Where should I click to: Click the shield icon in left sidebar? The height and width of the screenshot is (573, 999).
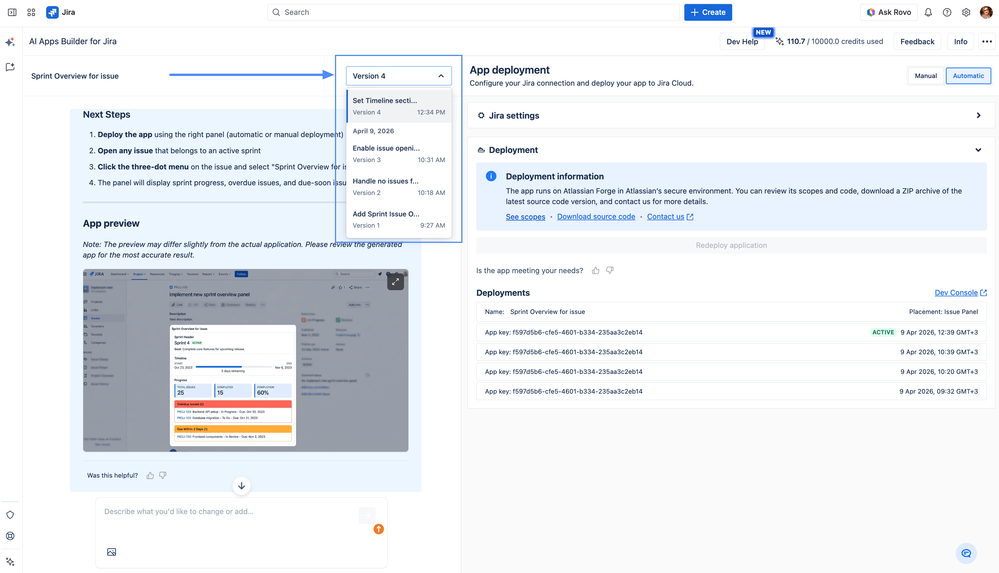pos(10,515)
